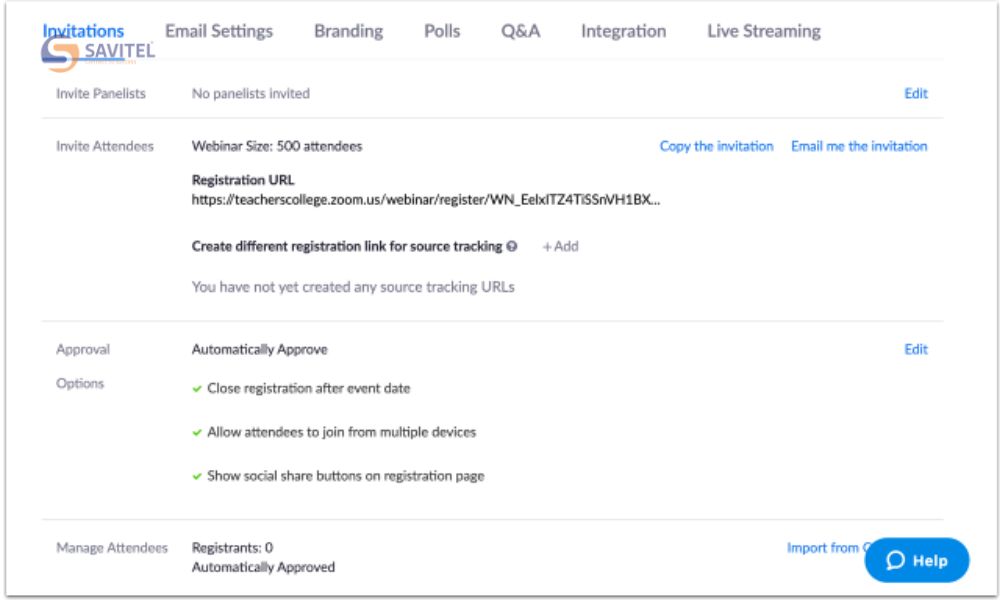
Task: Switch to the Email Settings tab
Action: (x=219, y=31)
